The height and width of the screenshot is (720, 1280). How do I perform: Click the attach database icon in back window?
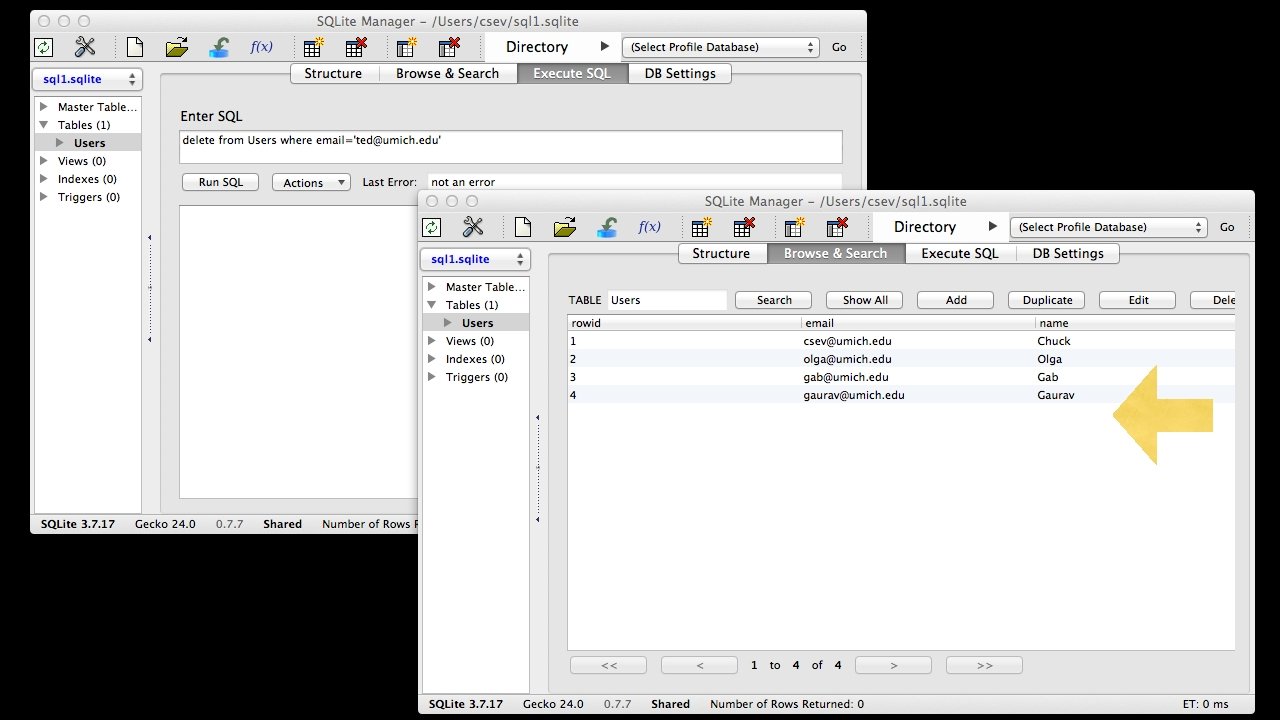pos(220,47)
